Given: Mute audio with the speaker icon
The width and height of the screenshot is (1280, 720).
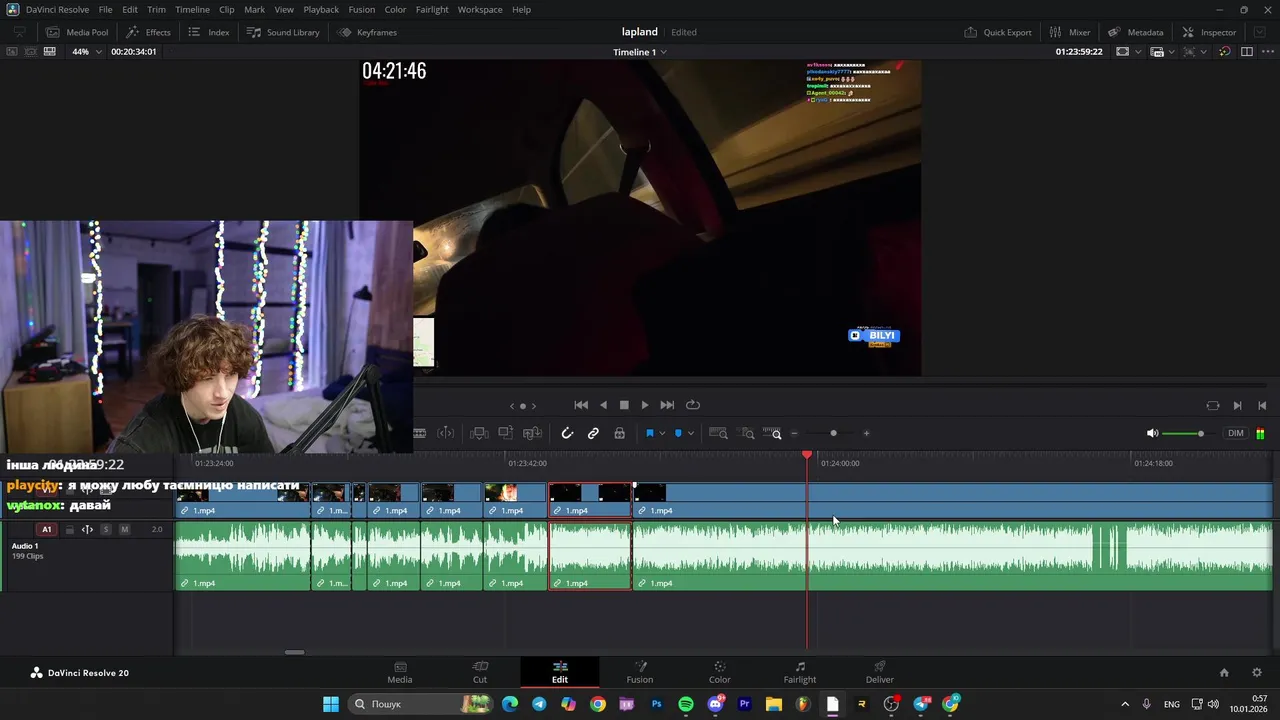Looking at the screenshot, I should 1152,433.
